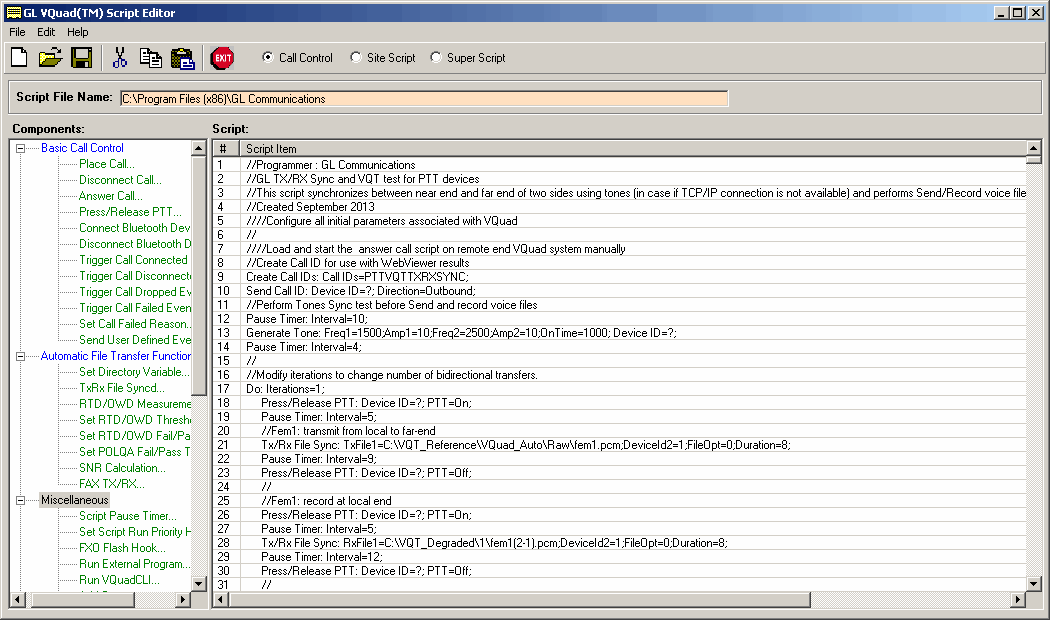Select the Site Script radio button

pos(356,58)
